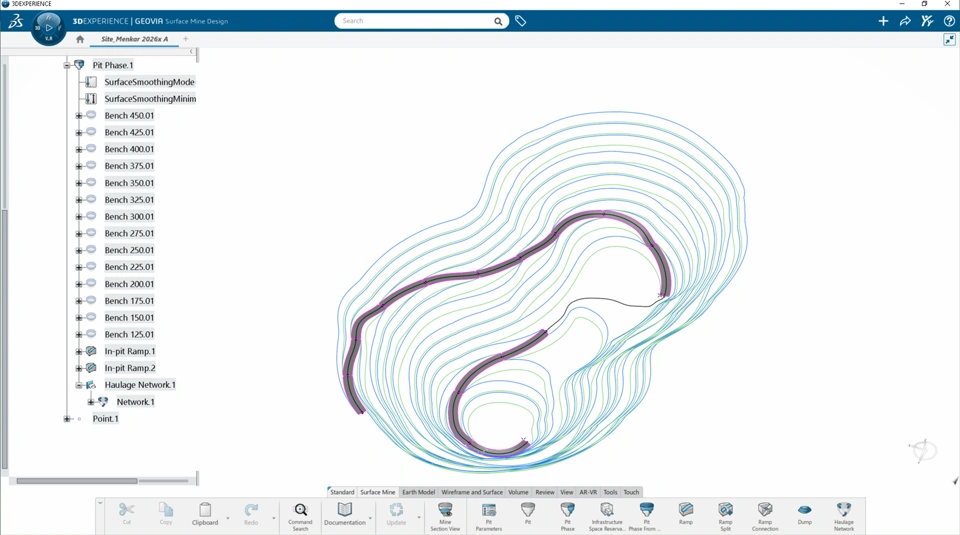
Task: Switch to the Standard tab
Action: pos(342,492)
